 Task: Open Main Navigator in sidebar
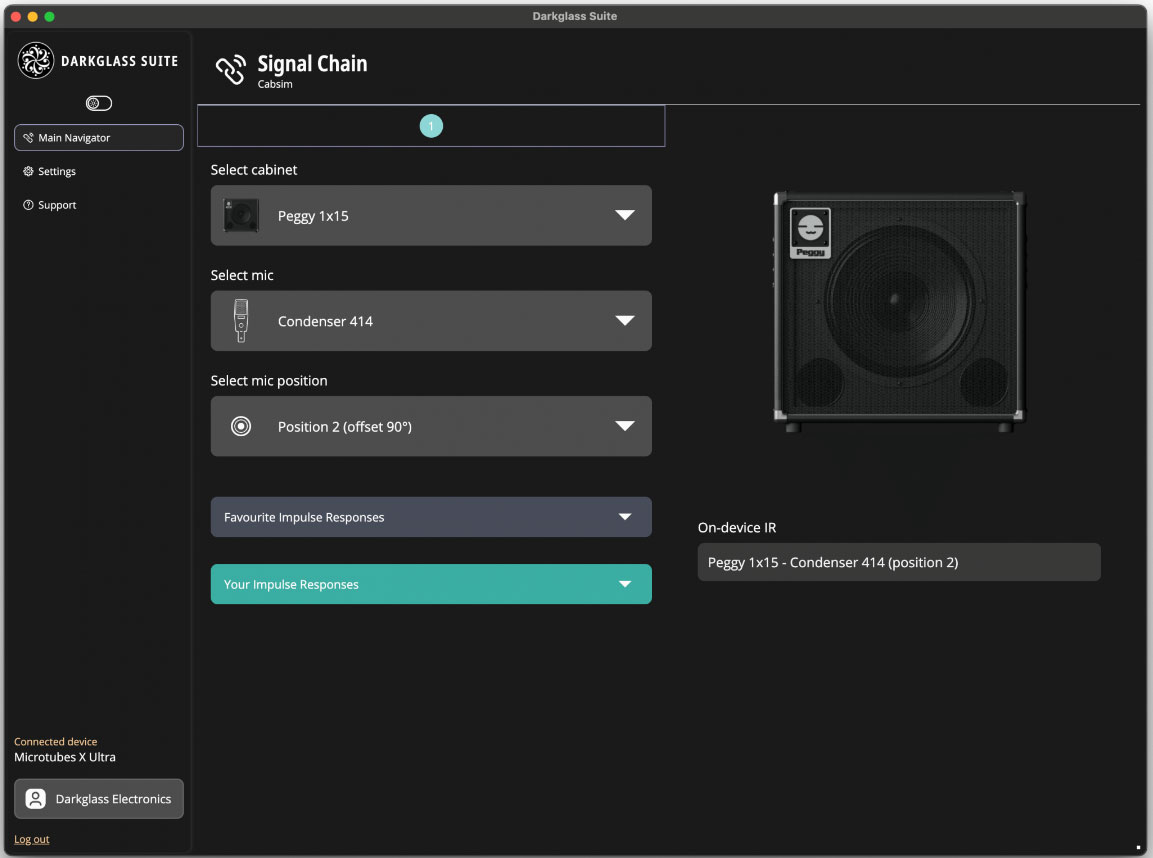click(99, 137)
